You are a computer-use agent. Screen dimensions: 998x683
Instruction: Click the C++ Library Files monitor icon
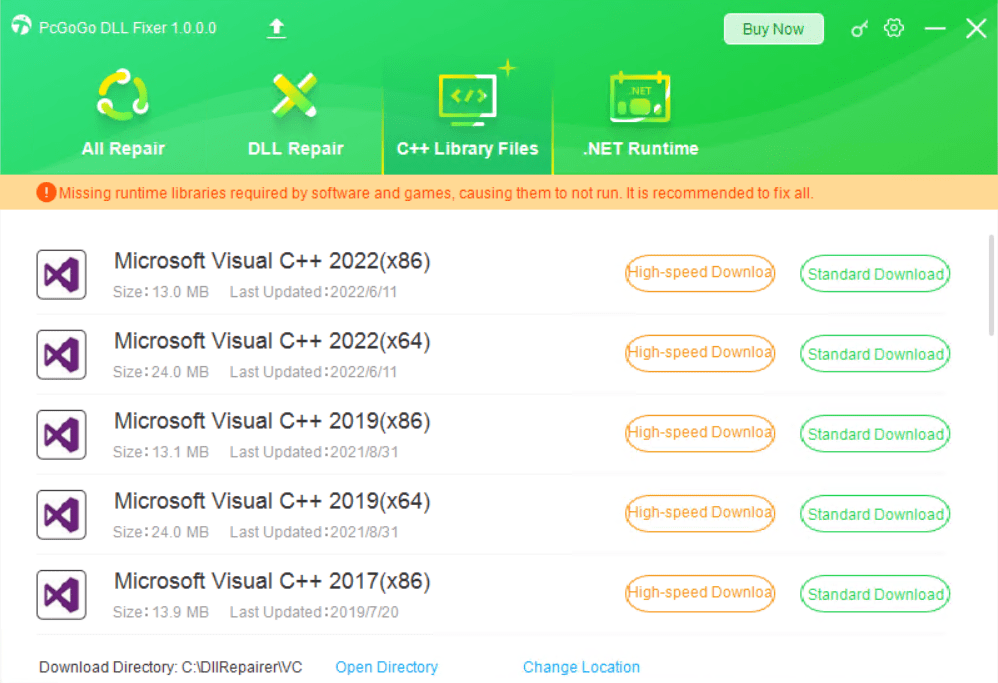click(x=468, y=99)
